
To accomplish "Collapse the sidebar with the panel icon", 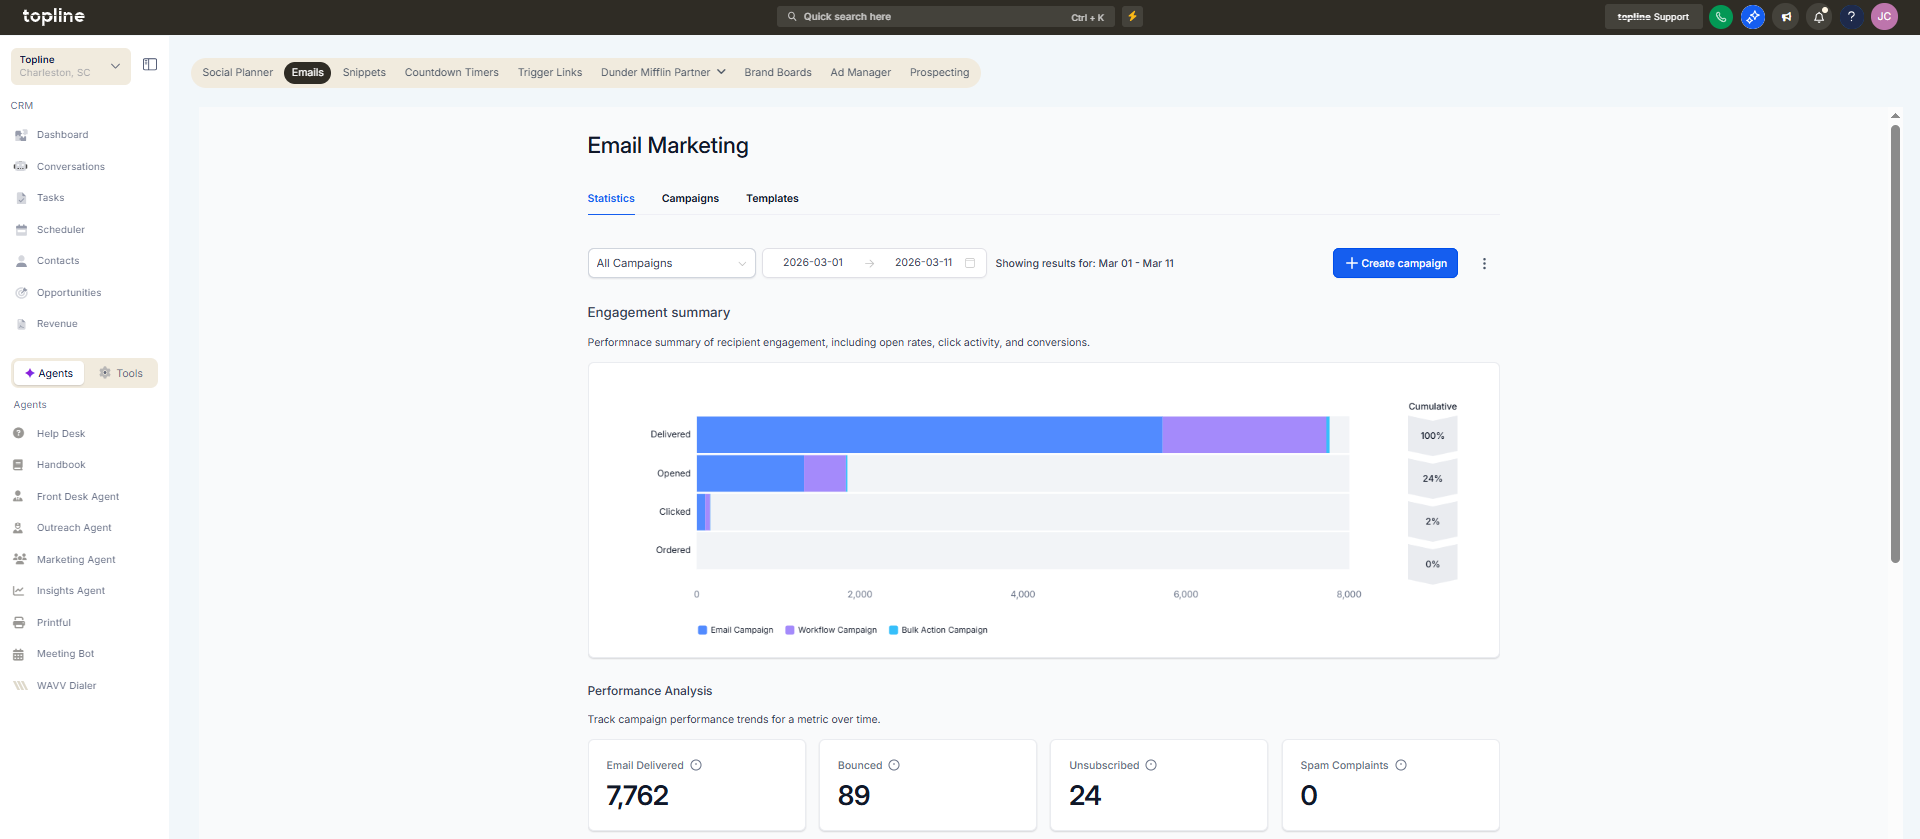I will pos(150,65).
